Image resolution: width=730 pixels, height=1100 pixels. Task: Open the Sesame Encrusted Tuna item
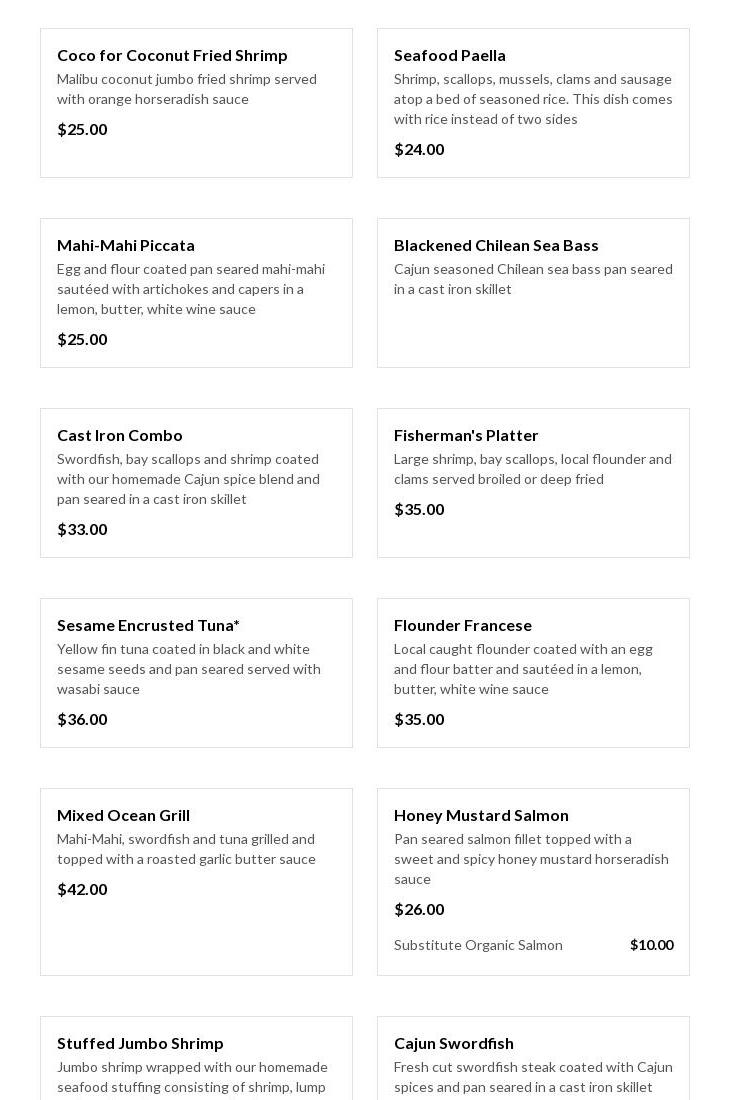[148, 625]
